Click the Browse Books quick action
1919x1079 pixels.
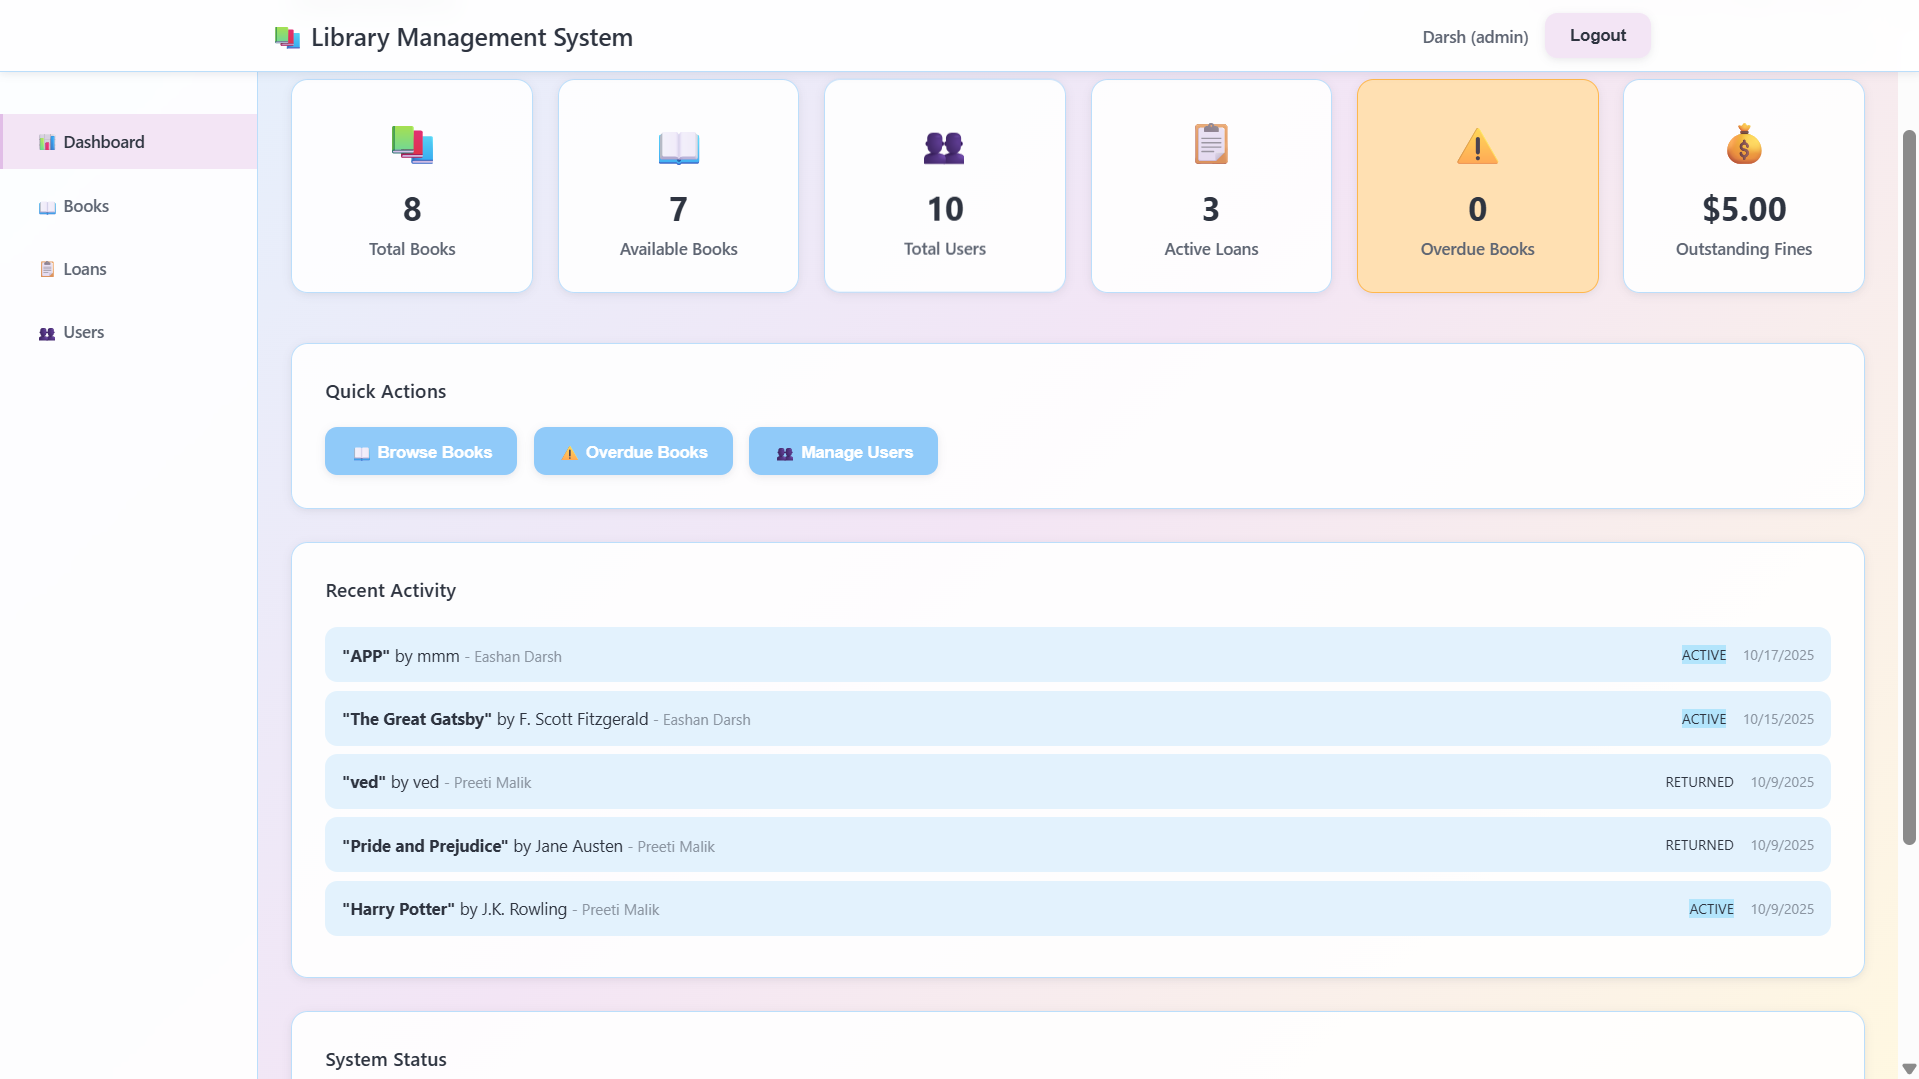[x=421, y=452]
